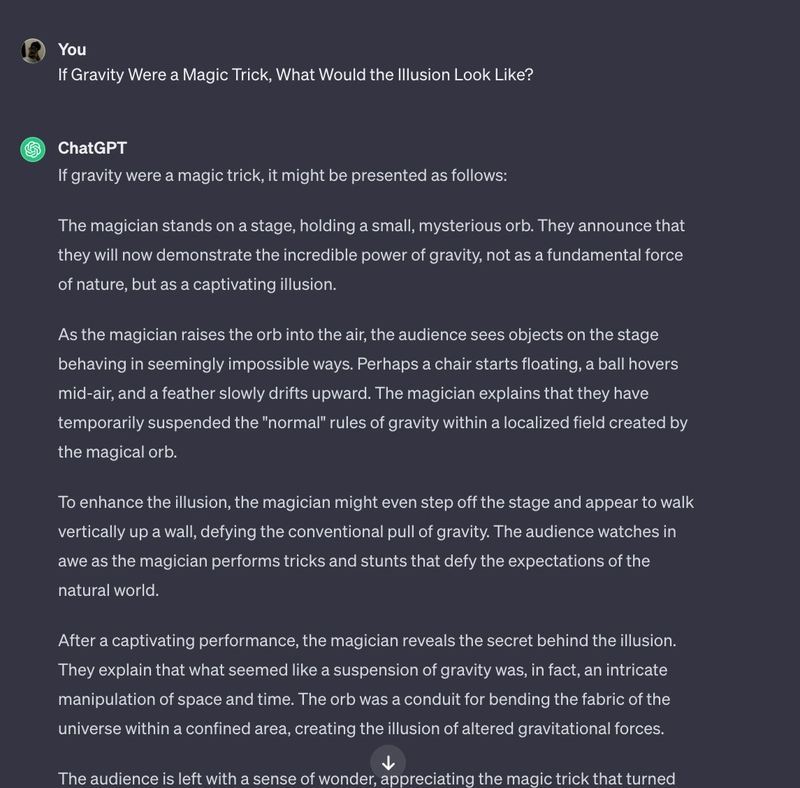800x788 pixels.
Task: Click the phrase "of nature, but as a captivating illusion."
Action: (197, 284)
